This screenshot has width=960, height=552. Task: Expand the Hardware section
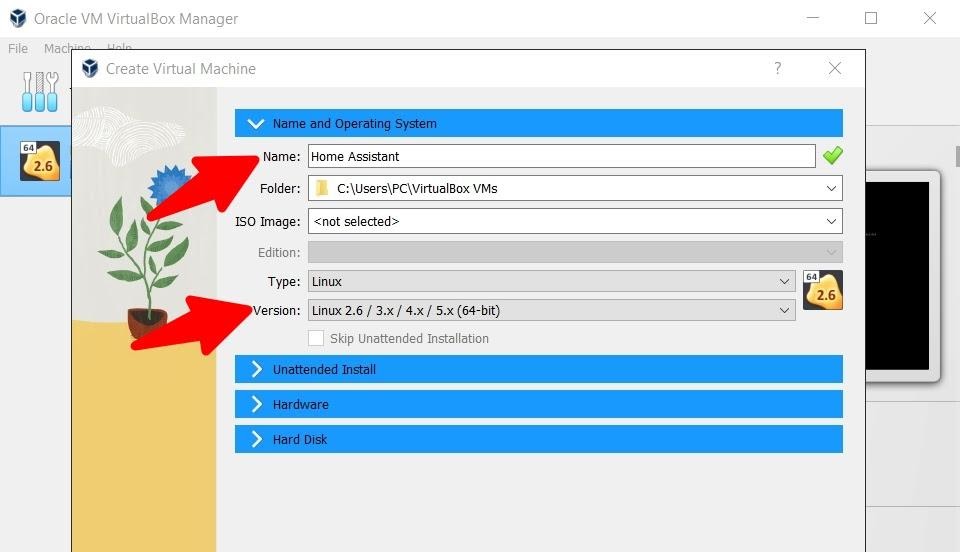pos(539,404)
